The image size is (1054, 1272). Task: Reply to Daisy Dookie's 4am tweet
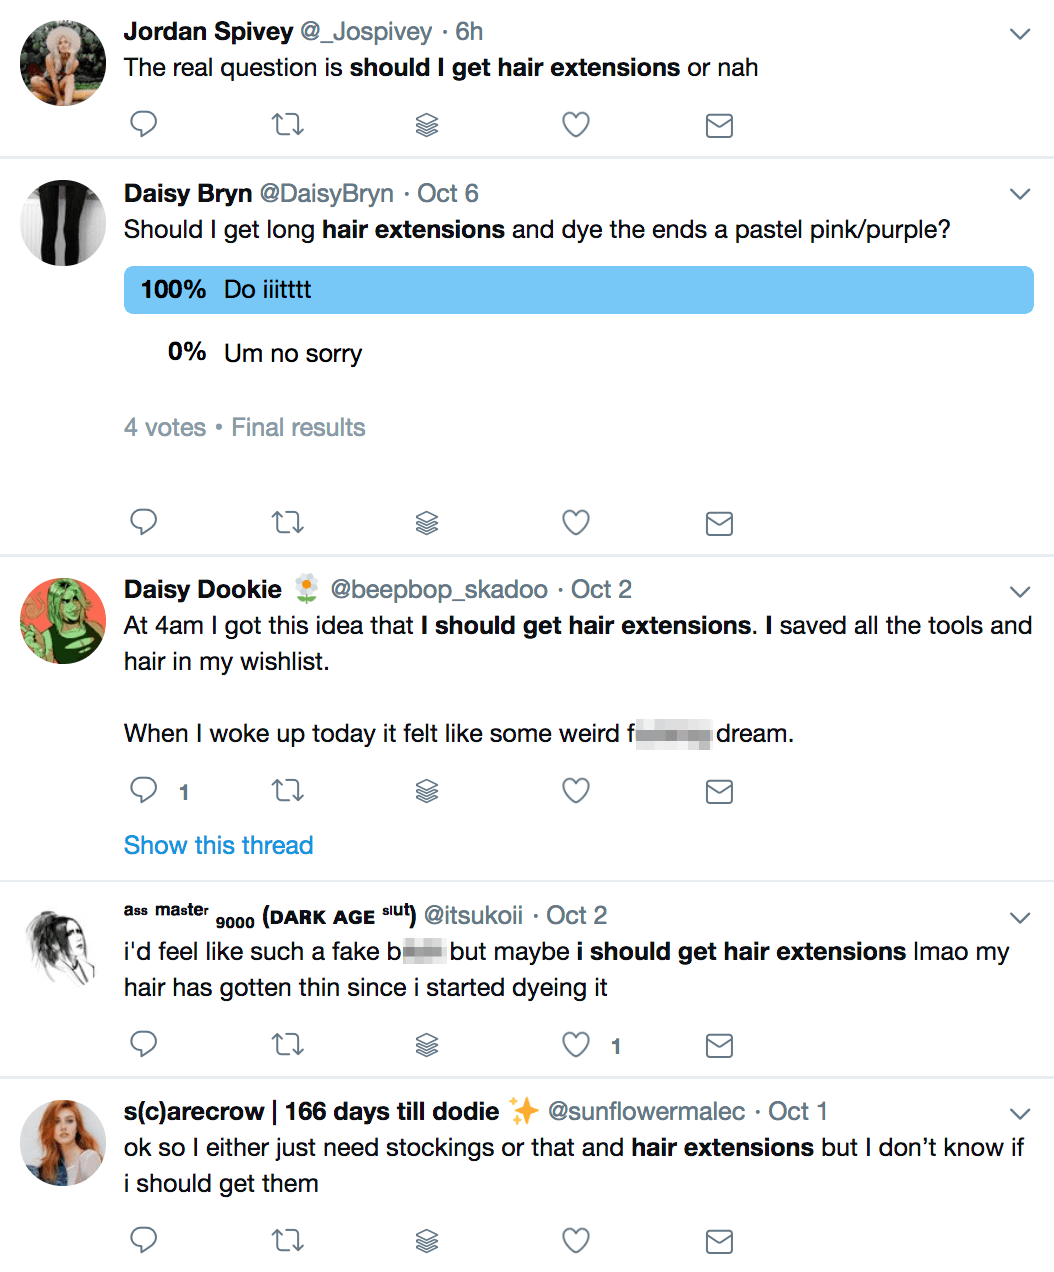(x=144, y=790)
